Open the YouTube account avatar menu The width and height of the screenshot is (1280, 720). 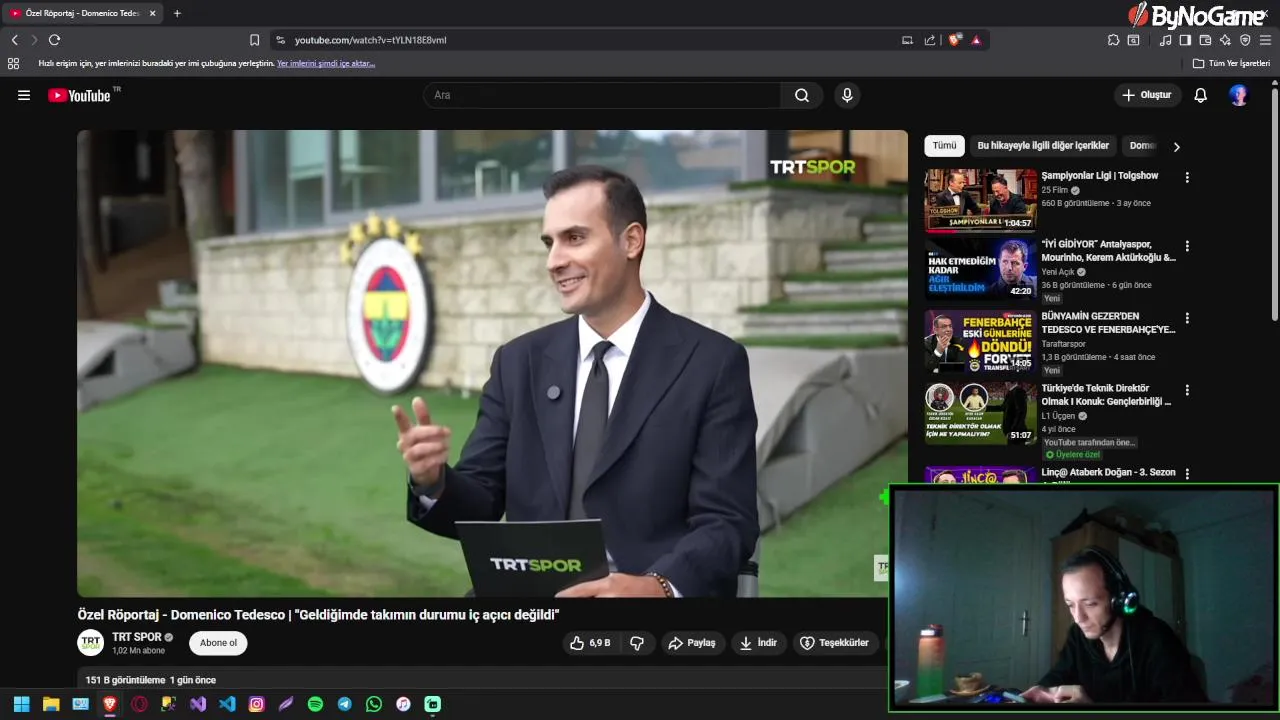[1239, 95]
